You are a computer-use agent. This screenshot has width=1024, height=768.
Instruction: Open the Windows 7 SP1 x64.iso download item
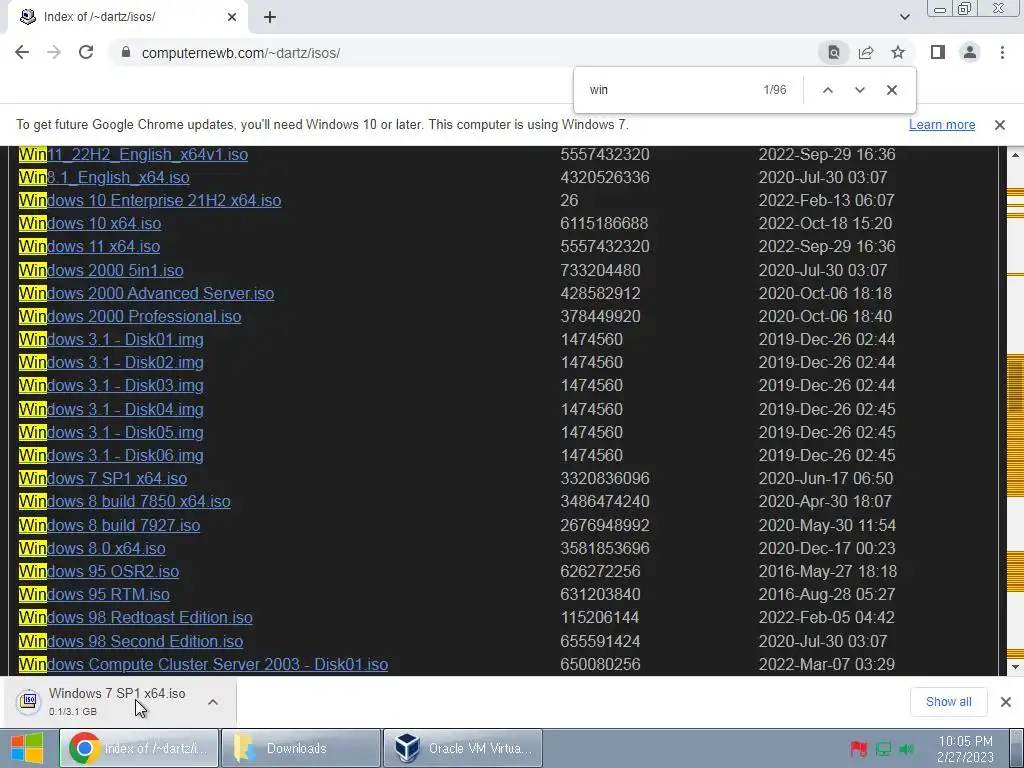point(118,702)
